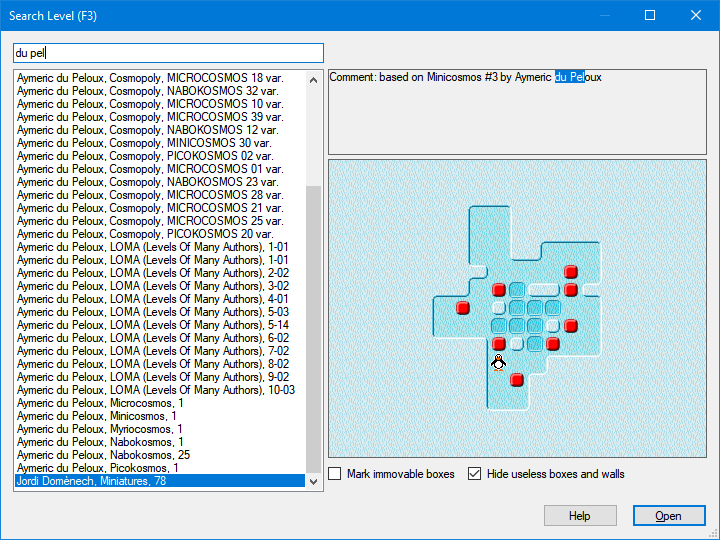Select 'Cosmopoly, MINICOSMOS 30 var.' row

coord(160,143)
